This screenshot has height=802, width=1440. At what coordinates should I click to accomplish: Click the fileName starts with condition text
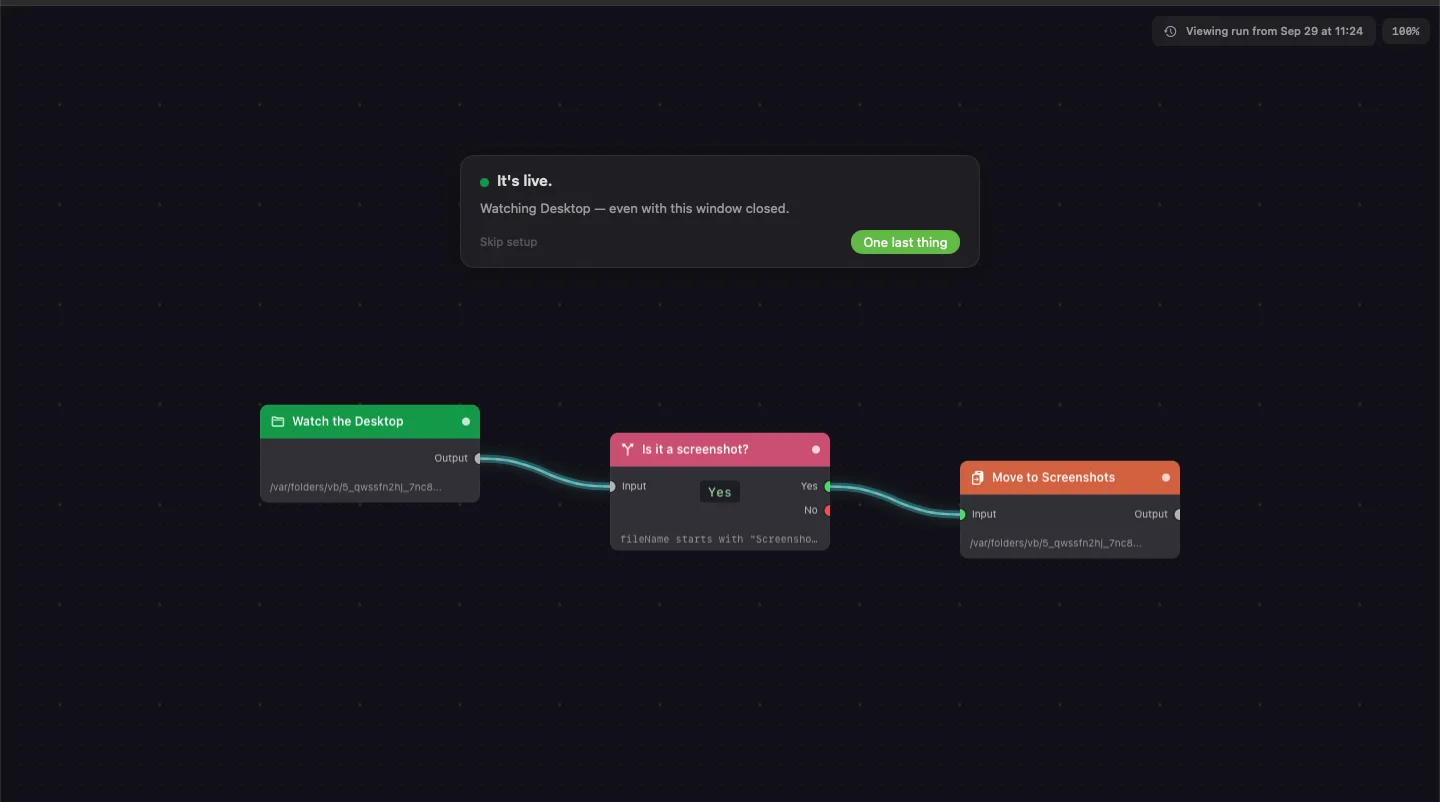click(x=719, y=540)
